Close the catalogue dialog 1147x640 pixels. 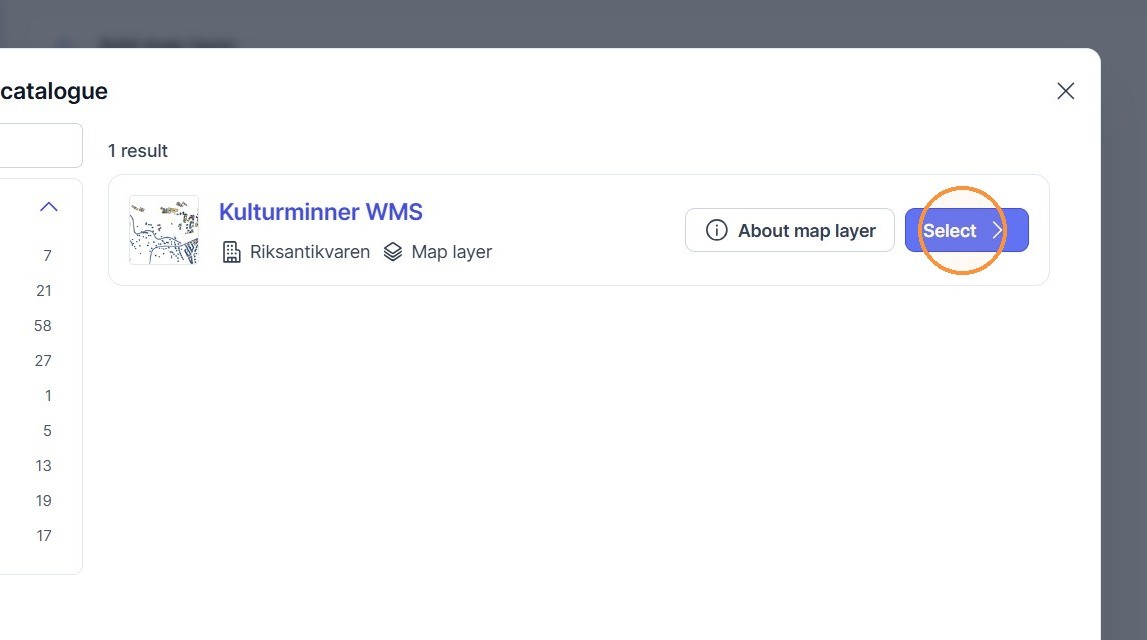tap(1065, 91)
